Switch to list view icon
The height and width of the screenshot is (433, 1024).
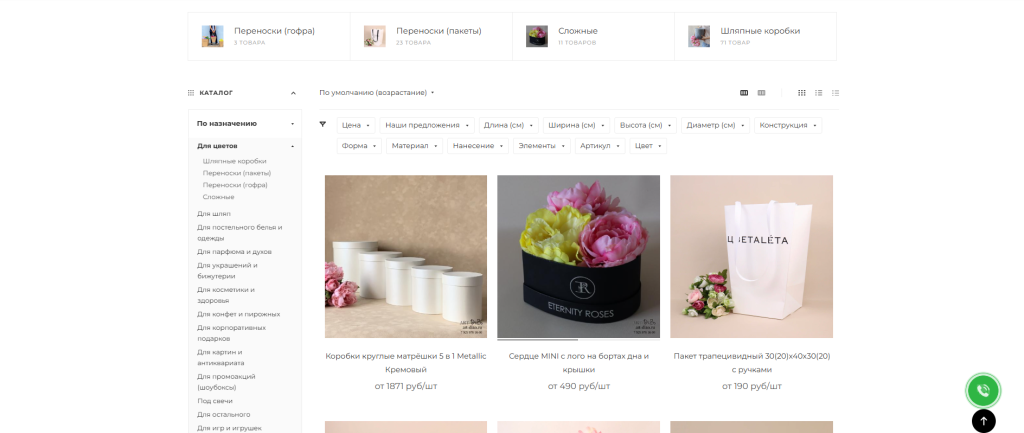click(x=818, y=93)
